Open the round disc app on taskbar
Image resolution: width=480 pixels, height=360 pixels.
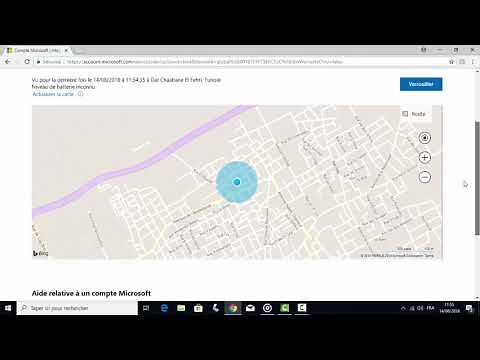[x=267, y=308]
